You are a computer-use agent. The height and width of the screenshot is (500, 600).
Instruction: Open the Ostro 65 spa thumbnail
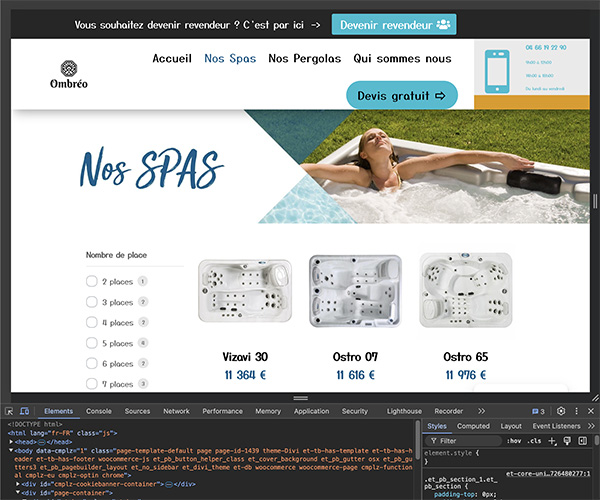(x=466, y=290)
